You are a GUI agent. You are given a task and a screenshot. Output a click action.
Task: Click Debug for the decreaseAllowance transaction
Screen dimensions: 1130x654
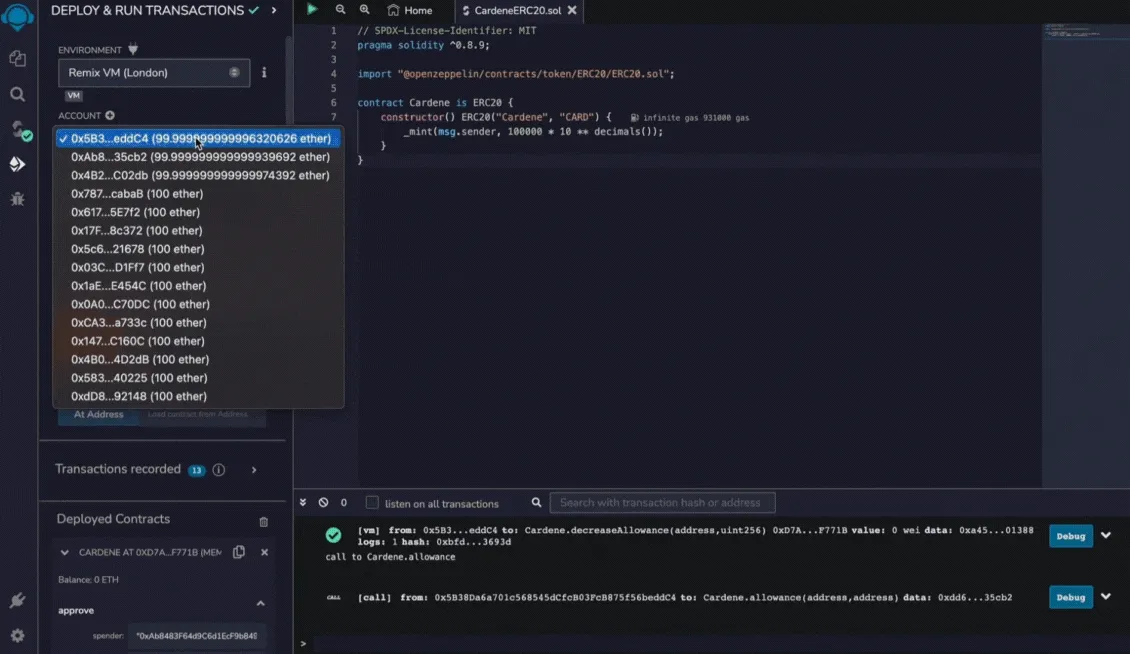tap(1070, 536)
